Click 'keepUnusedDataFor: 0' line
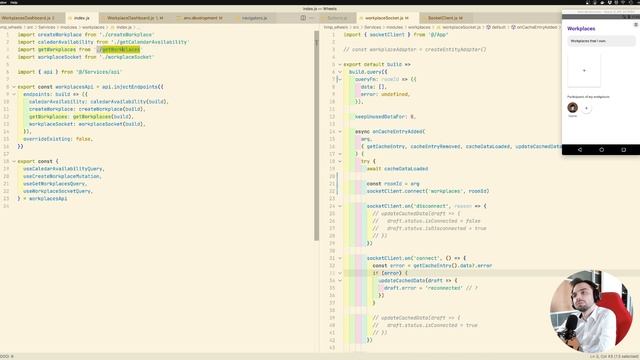This screenshot has width=640, height=360. click(385, 117)
